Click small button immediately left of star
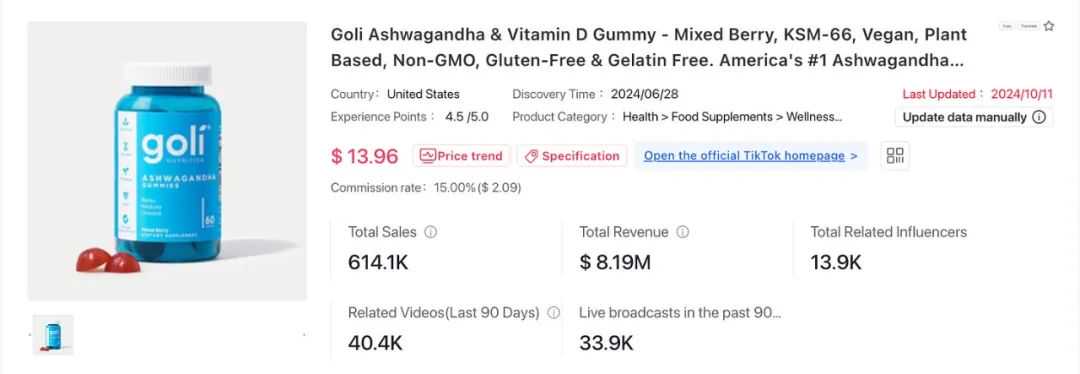Image resolution: width=1080 pixels, height=374 pixels. pyautogui.click(x=1028, y=26)
